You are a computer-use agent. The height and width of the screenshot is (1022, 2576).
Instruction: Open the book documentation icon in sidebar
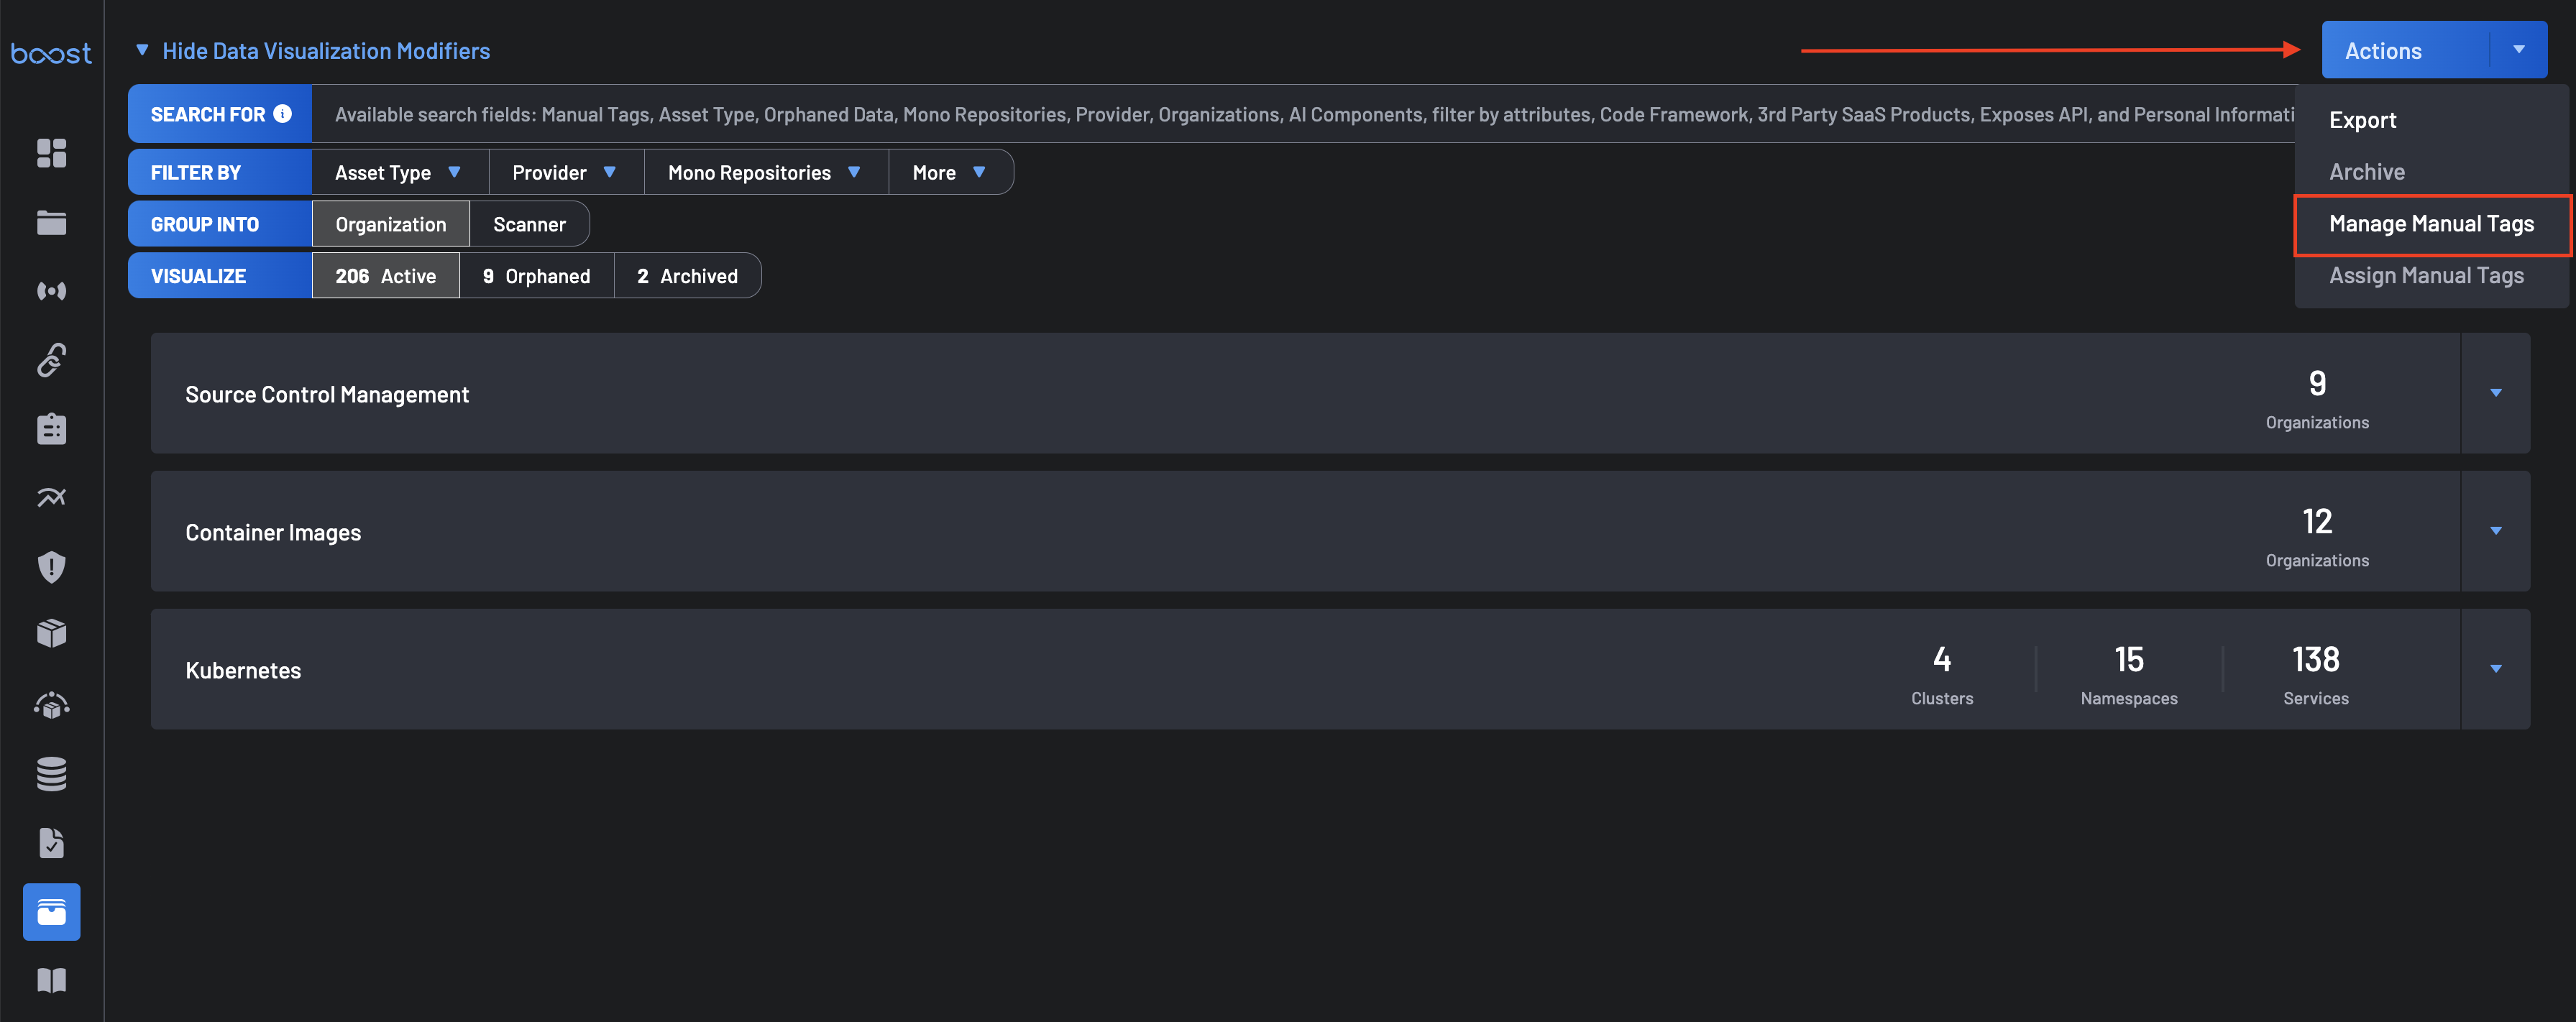click(52, 980)
